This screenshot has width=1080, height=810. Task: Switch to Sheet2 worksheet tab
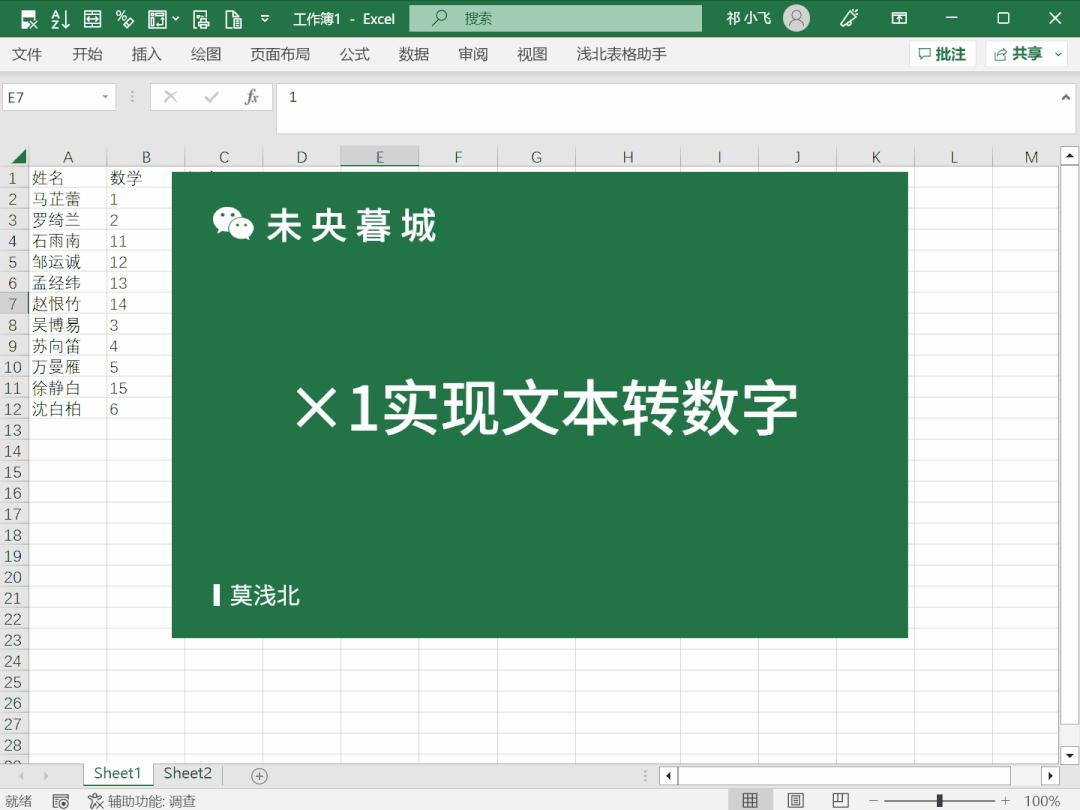tap(187, 773)
